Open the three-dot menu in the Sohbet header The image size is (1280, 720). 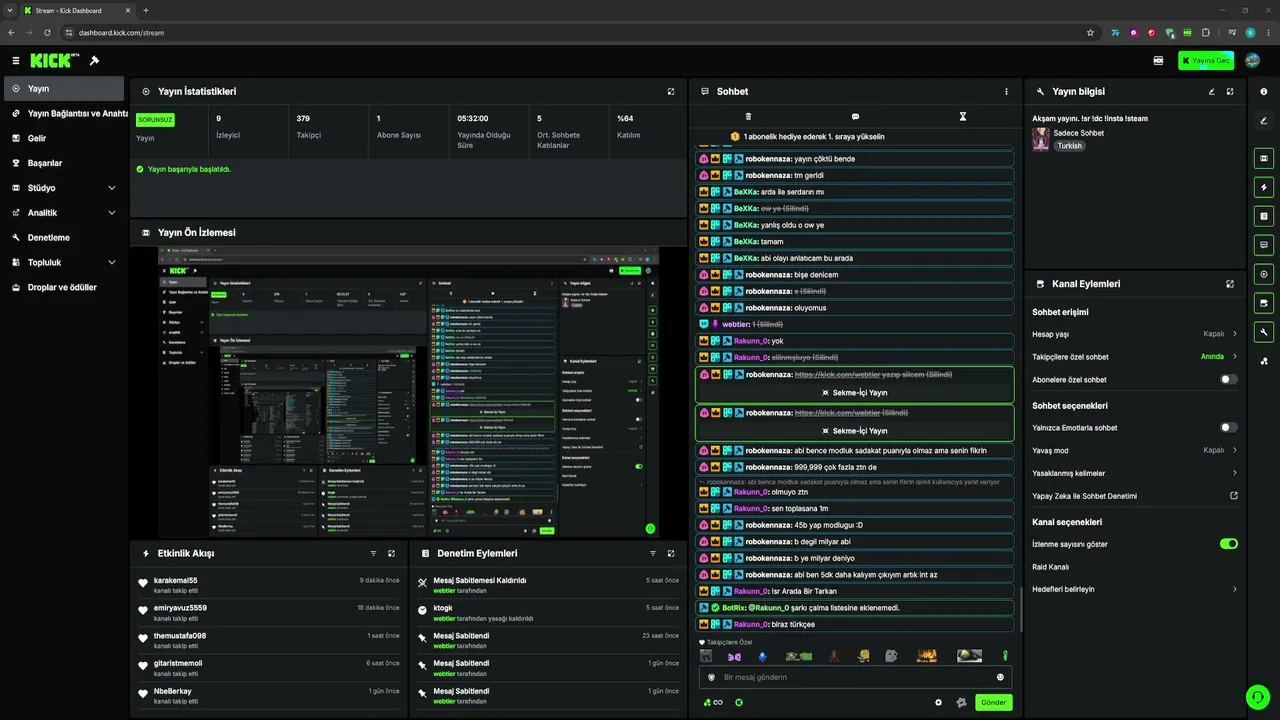tap(1006, 92)
